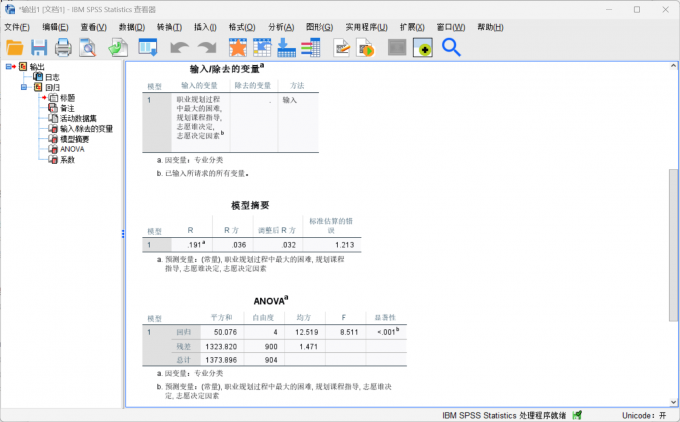Click total 1373.896 cell in ANOVA
This screenshot has height=422, width=680.
pos(221,360)
